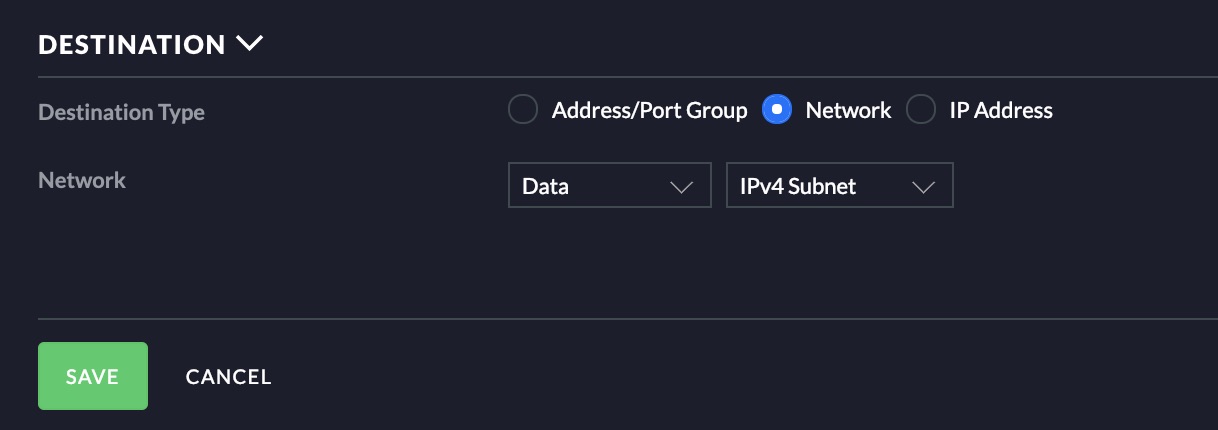Collapse the DESTINATION section chevron

(x=249, y=44)
